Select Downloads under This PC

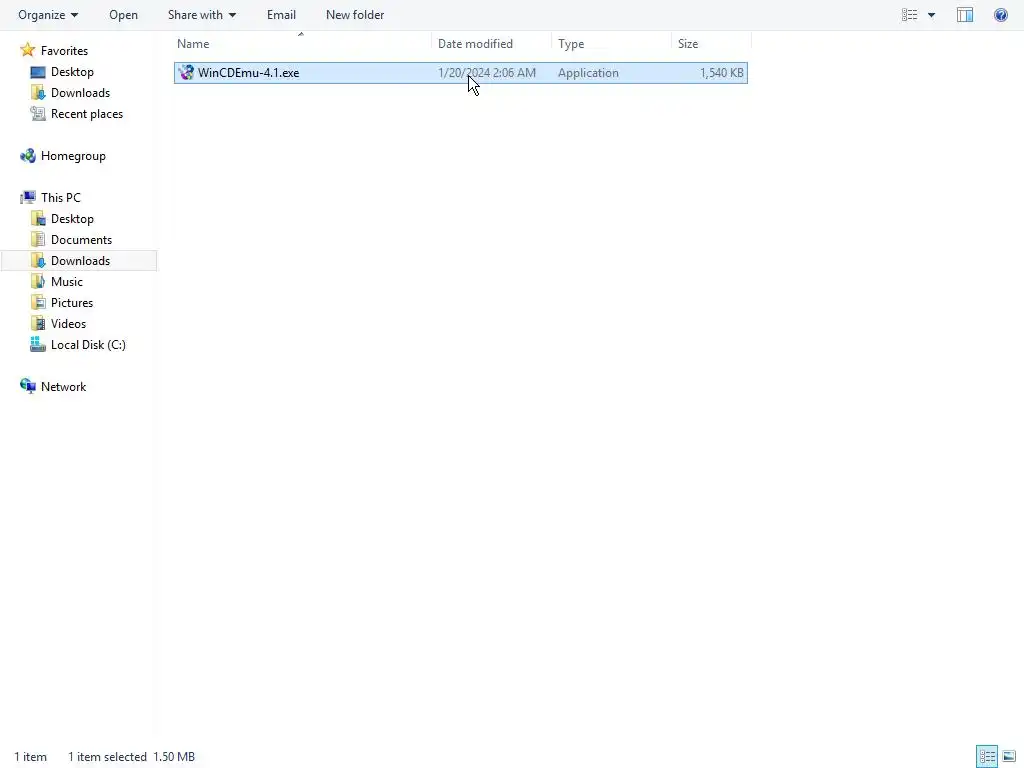click(x=80, y=261)
